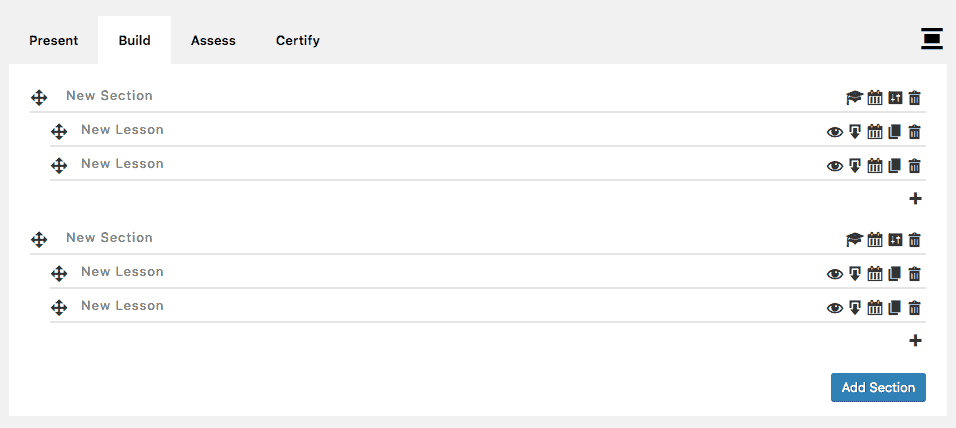Open the Certify tab
Viewport: 956px width, 428px height.
(x=298, y=41)
